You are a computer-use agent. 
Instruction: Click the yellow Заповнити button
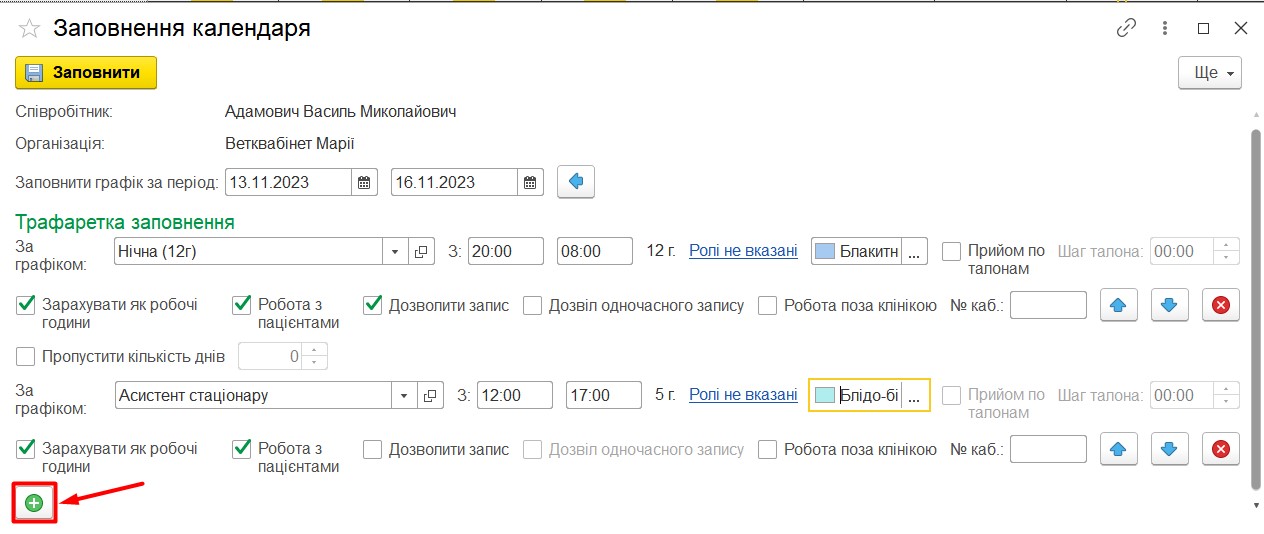pos(86,73)
